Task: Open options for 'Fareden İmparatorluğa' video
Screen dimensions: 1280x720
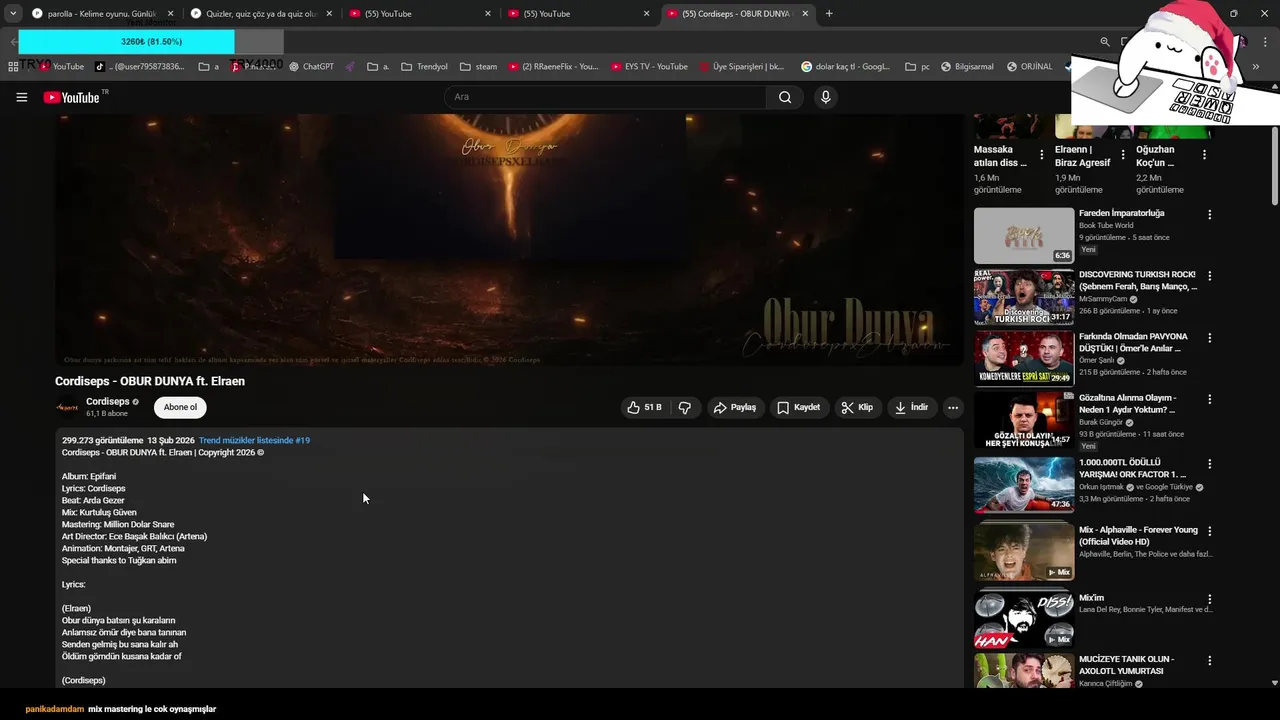Action: point(1210,214)
